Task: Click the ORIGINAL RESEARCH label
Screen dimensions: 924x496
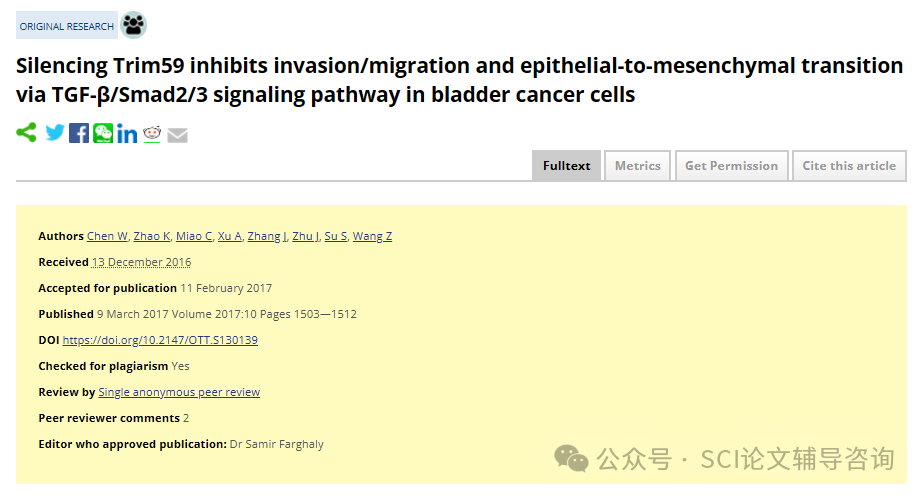Action: 67,27
